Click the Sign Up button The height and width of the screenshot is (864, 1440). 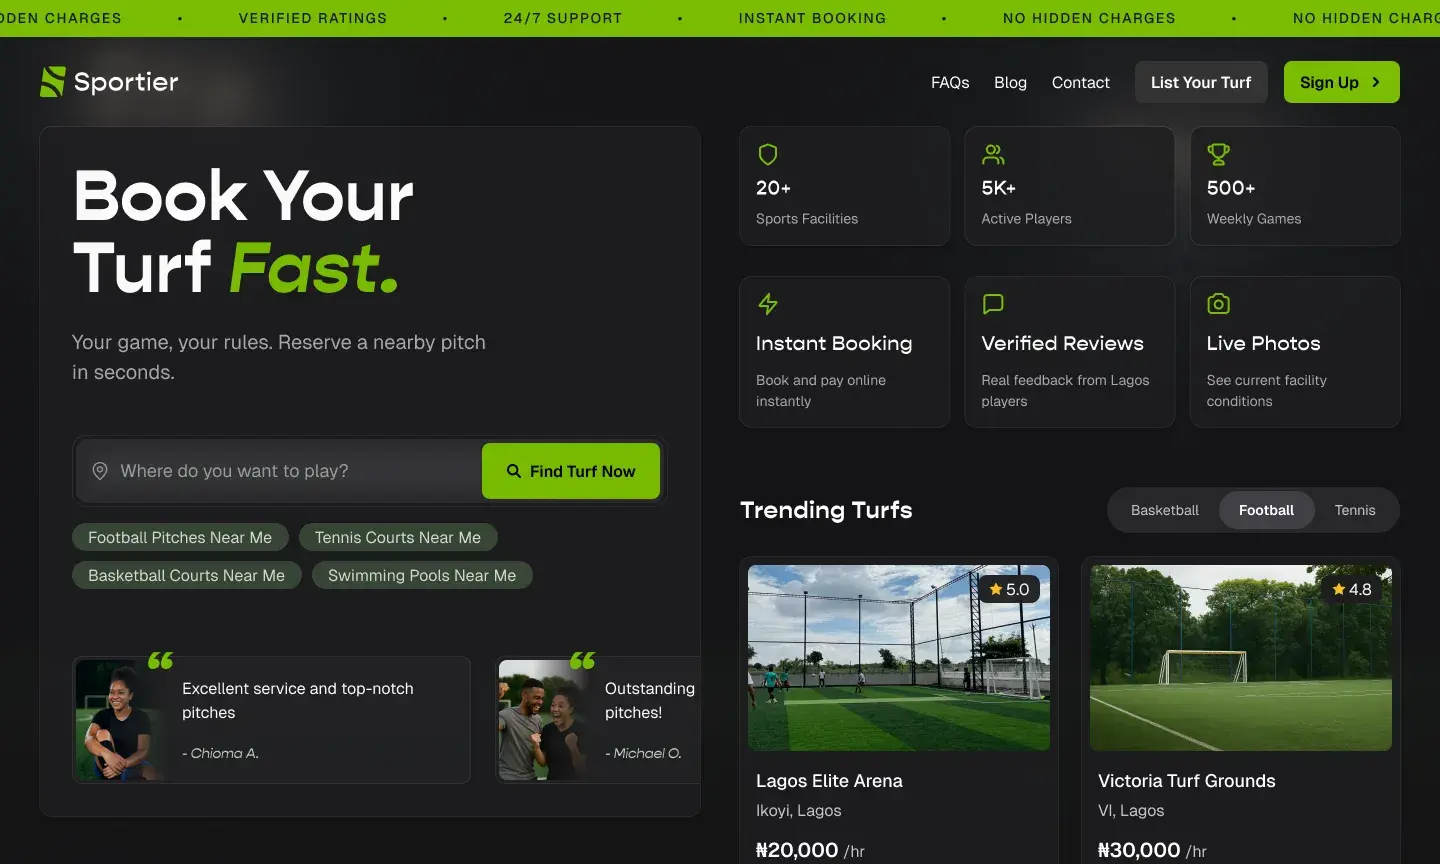pyautogui.click(x=1341, y=82)
